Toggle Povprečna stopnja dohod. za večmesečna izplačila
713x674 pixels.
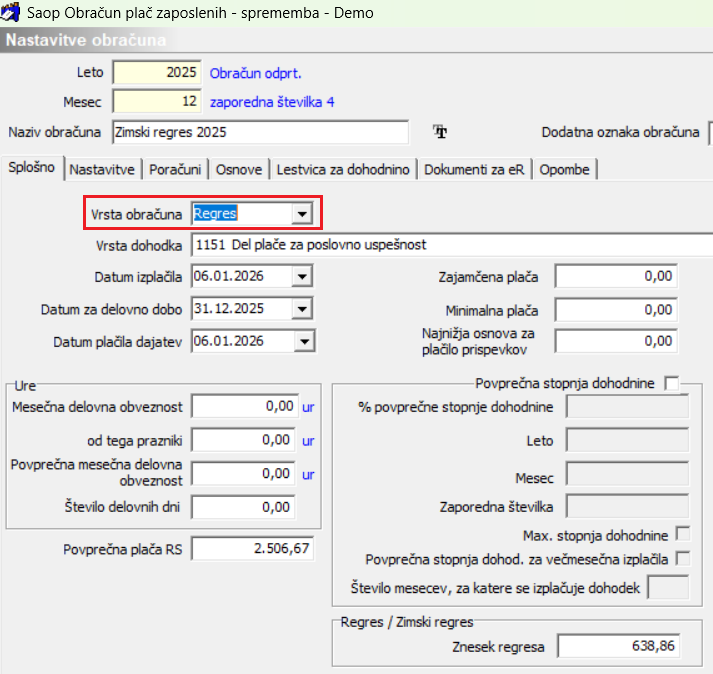[x=683, y=558]
